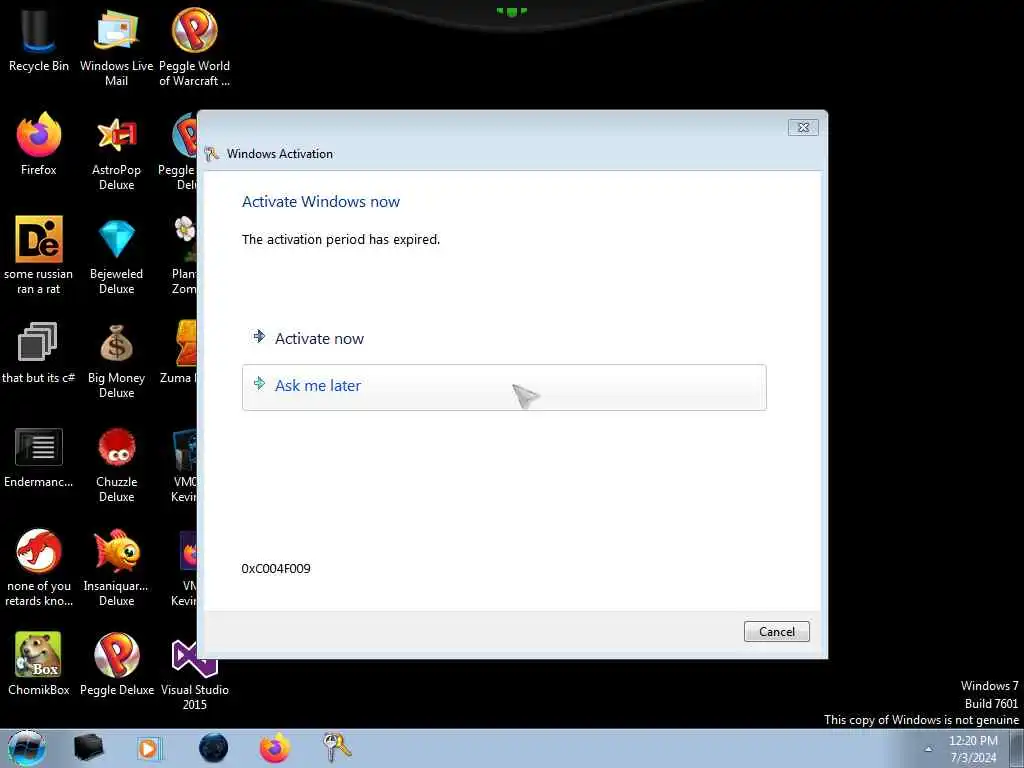The image size is (1024, 768).
Task: Open Firefox from the taskbar
Action: (275, 748)
